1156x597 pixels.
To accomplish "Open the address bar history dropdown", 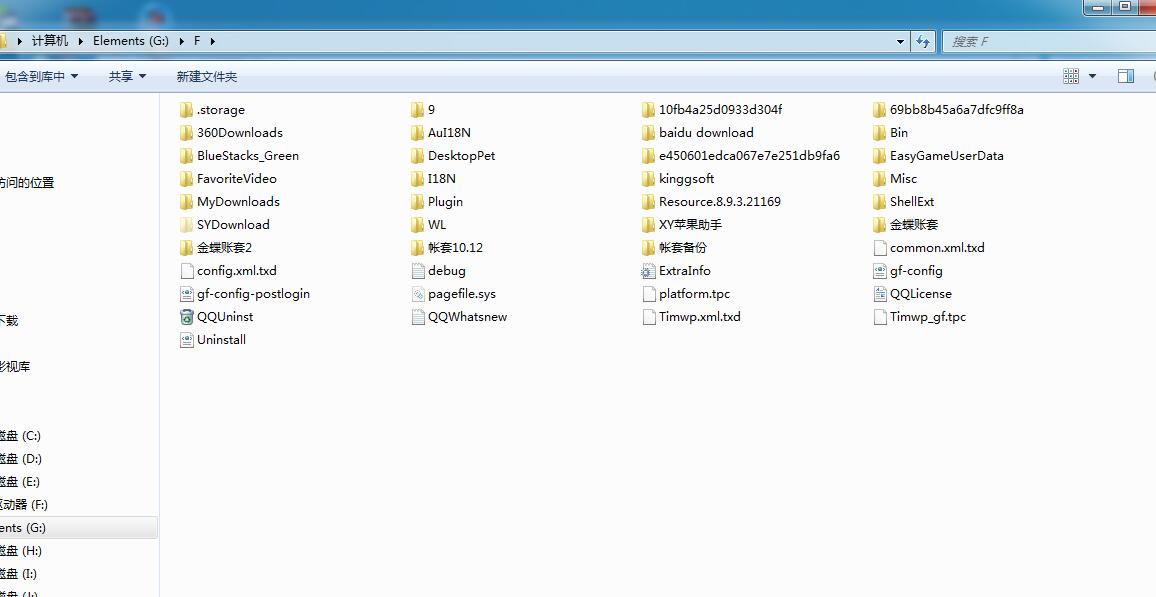I will pos(900,41).
